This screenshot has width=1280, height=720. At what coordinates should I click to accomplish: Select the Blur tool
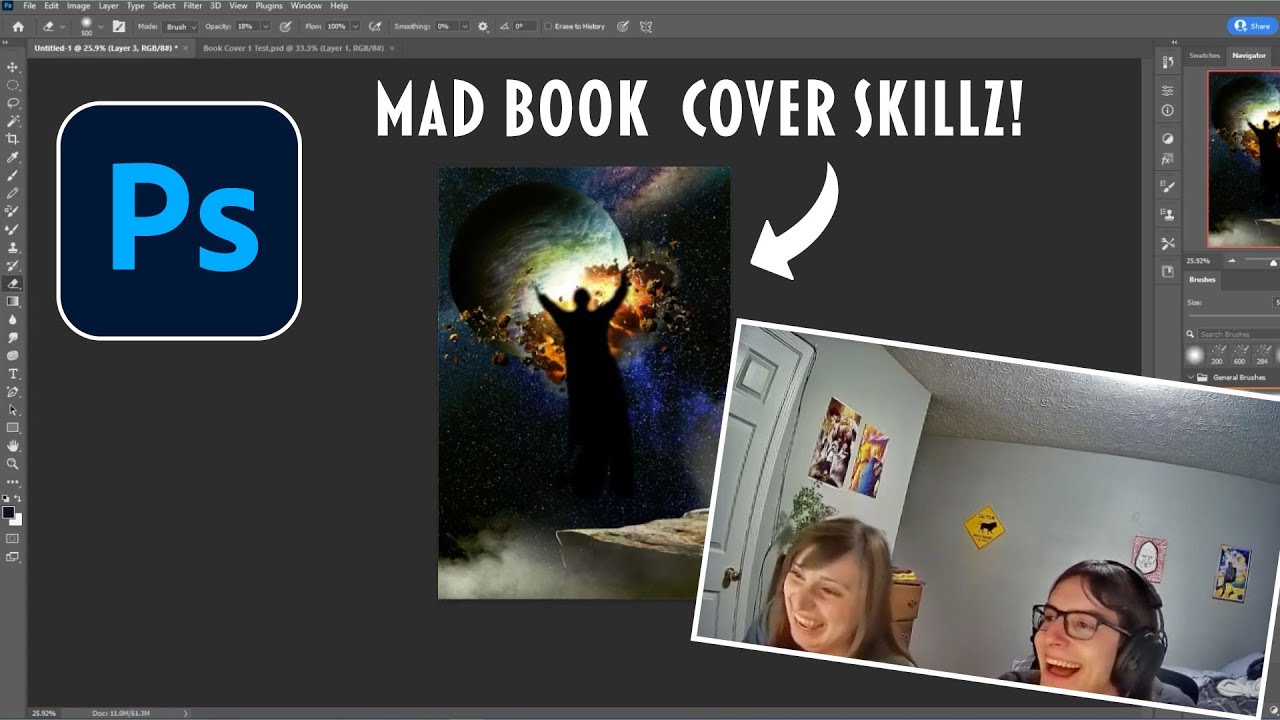tap(13, 319)
